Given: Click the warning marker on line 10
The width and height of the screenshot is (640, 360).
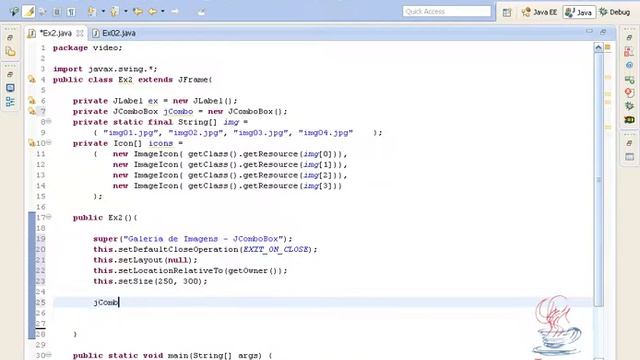Looking at the screenshot, I should coord(31,143).
